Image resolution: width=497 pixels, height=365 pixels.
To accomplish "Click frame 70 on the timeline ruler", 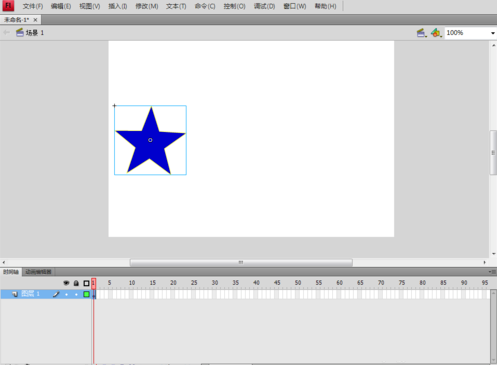I will [x=381, y=283].
